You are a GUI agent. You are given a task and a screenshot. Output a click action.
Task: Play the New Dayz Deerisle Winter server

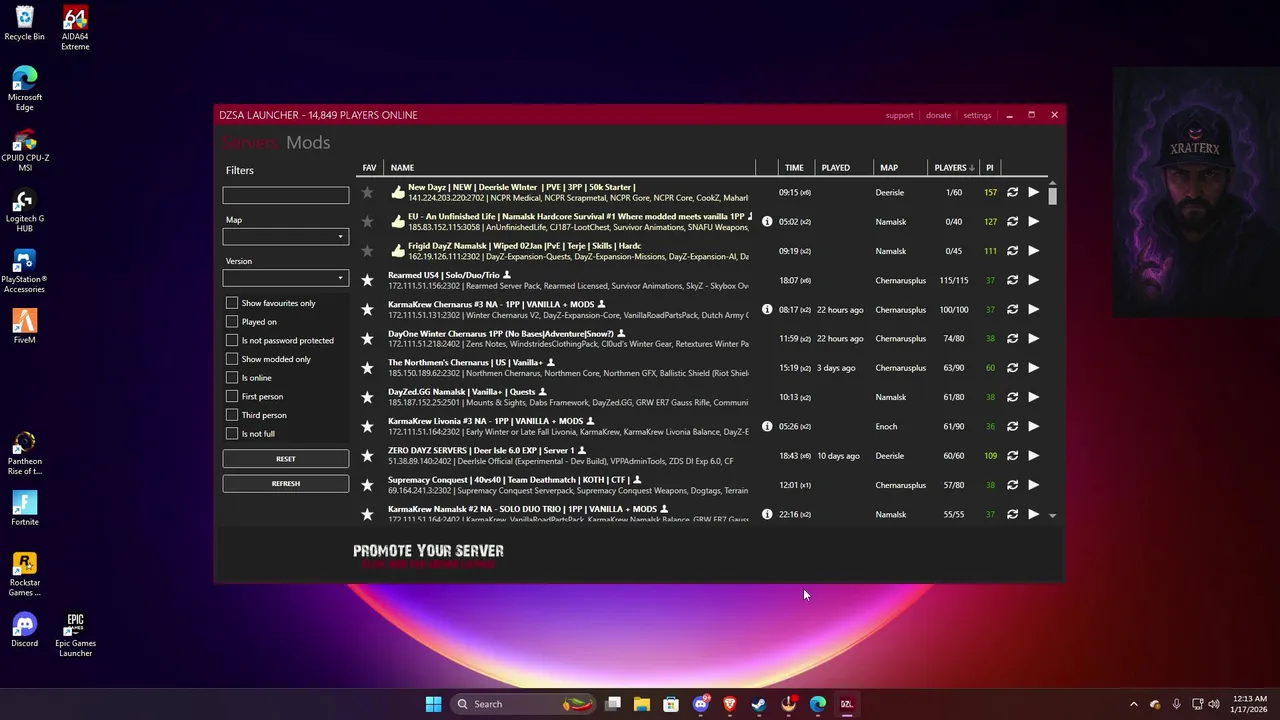click(x=1034, y=192)
